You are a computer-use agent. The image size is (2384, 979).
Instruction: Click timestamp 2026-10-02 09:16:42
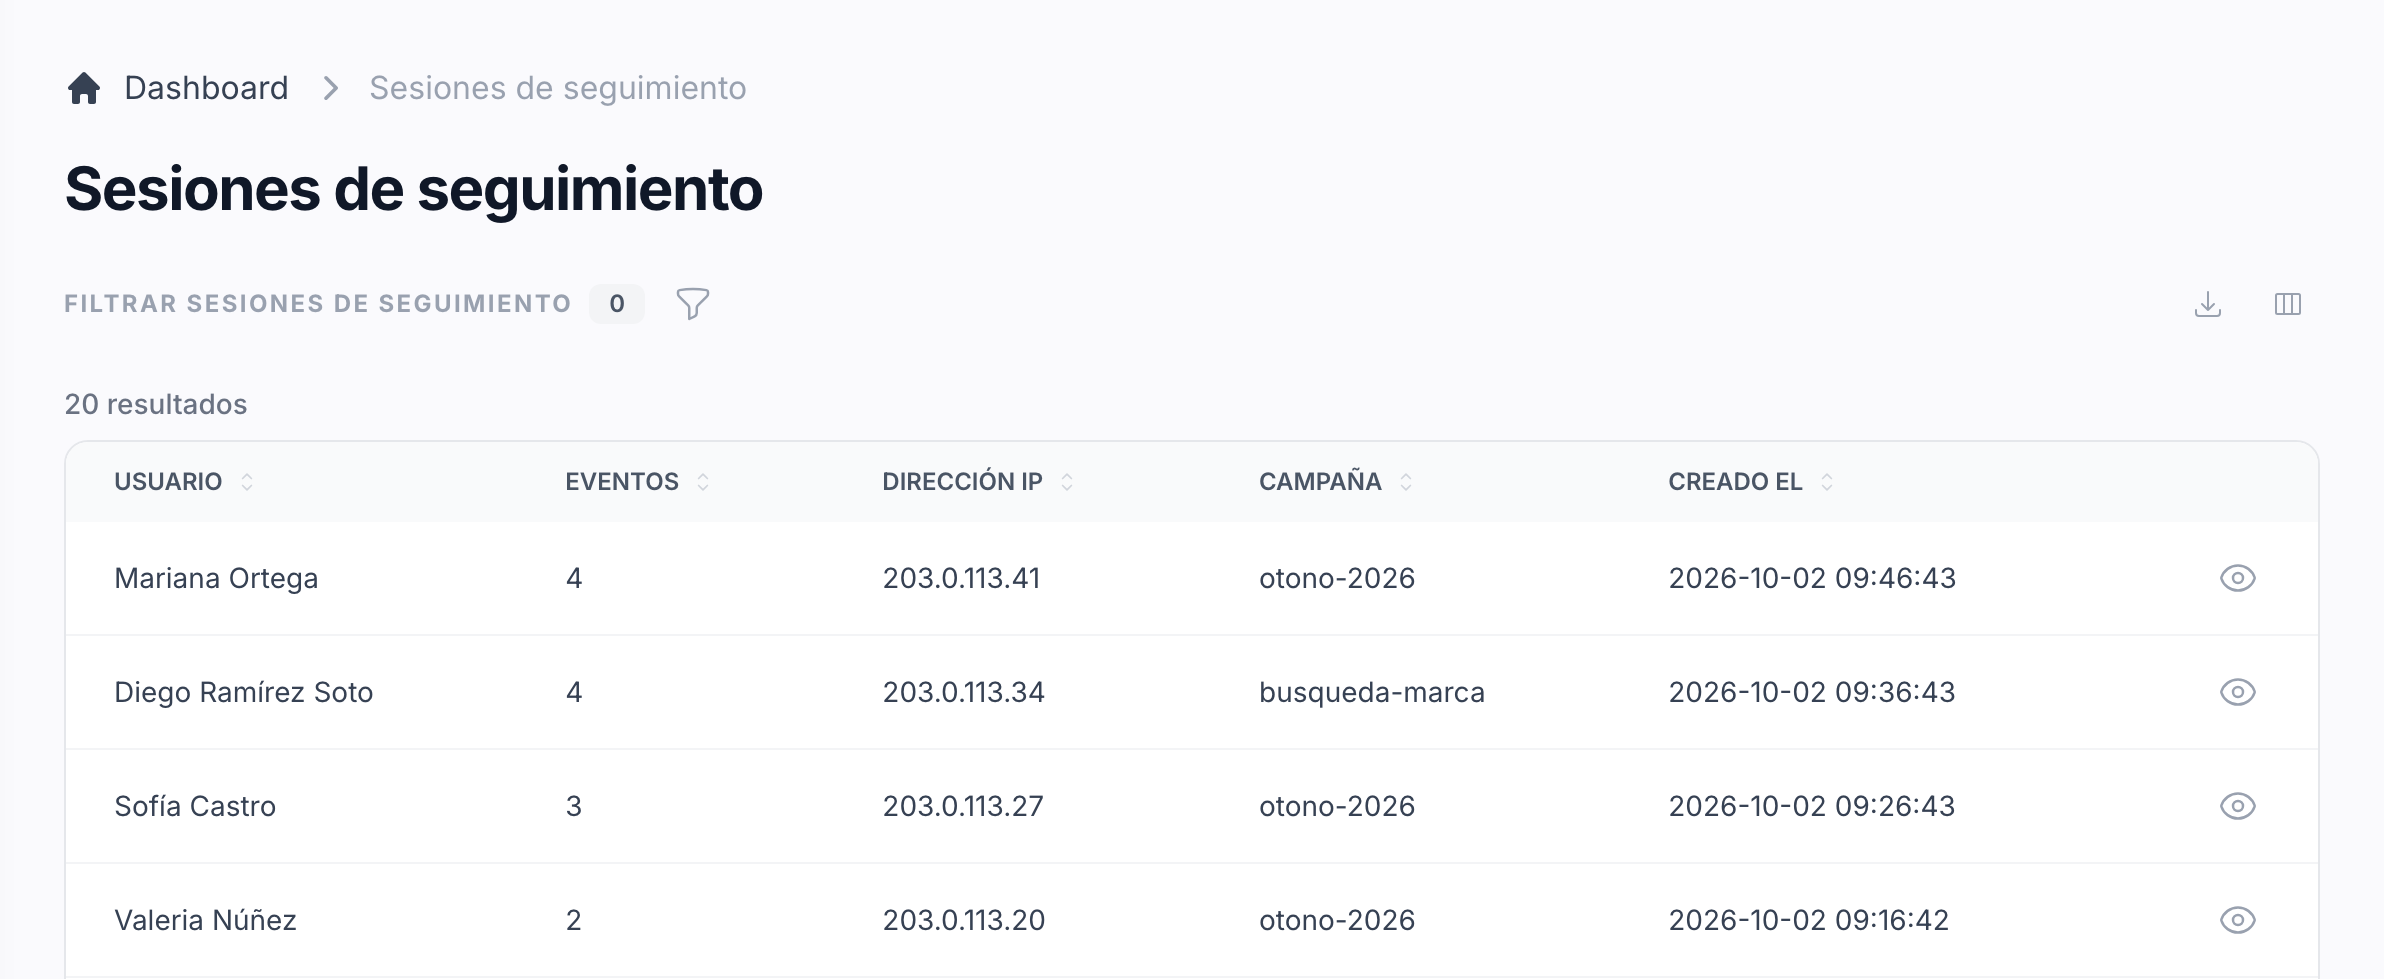(1808, 920)
